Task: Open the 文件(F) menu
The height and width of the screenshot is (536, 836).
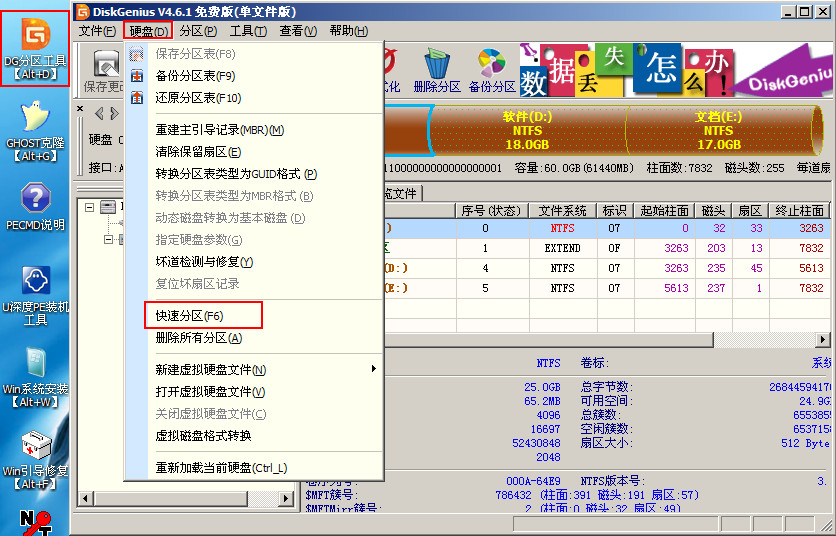Action: click(97, 31)
